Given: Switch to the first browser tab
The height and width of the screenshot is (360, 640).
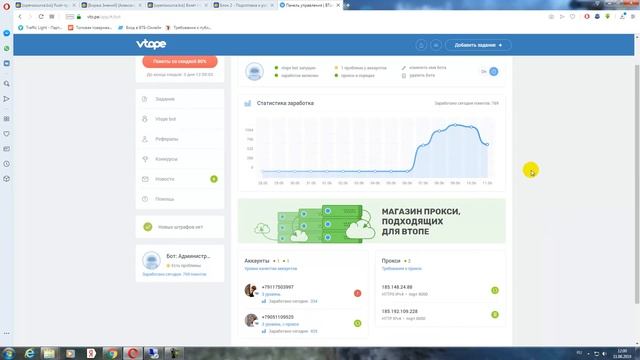Looking at the screenshot, I should click(46, 5).
